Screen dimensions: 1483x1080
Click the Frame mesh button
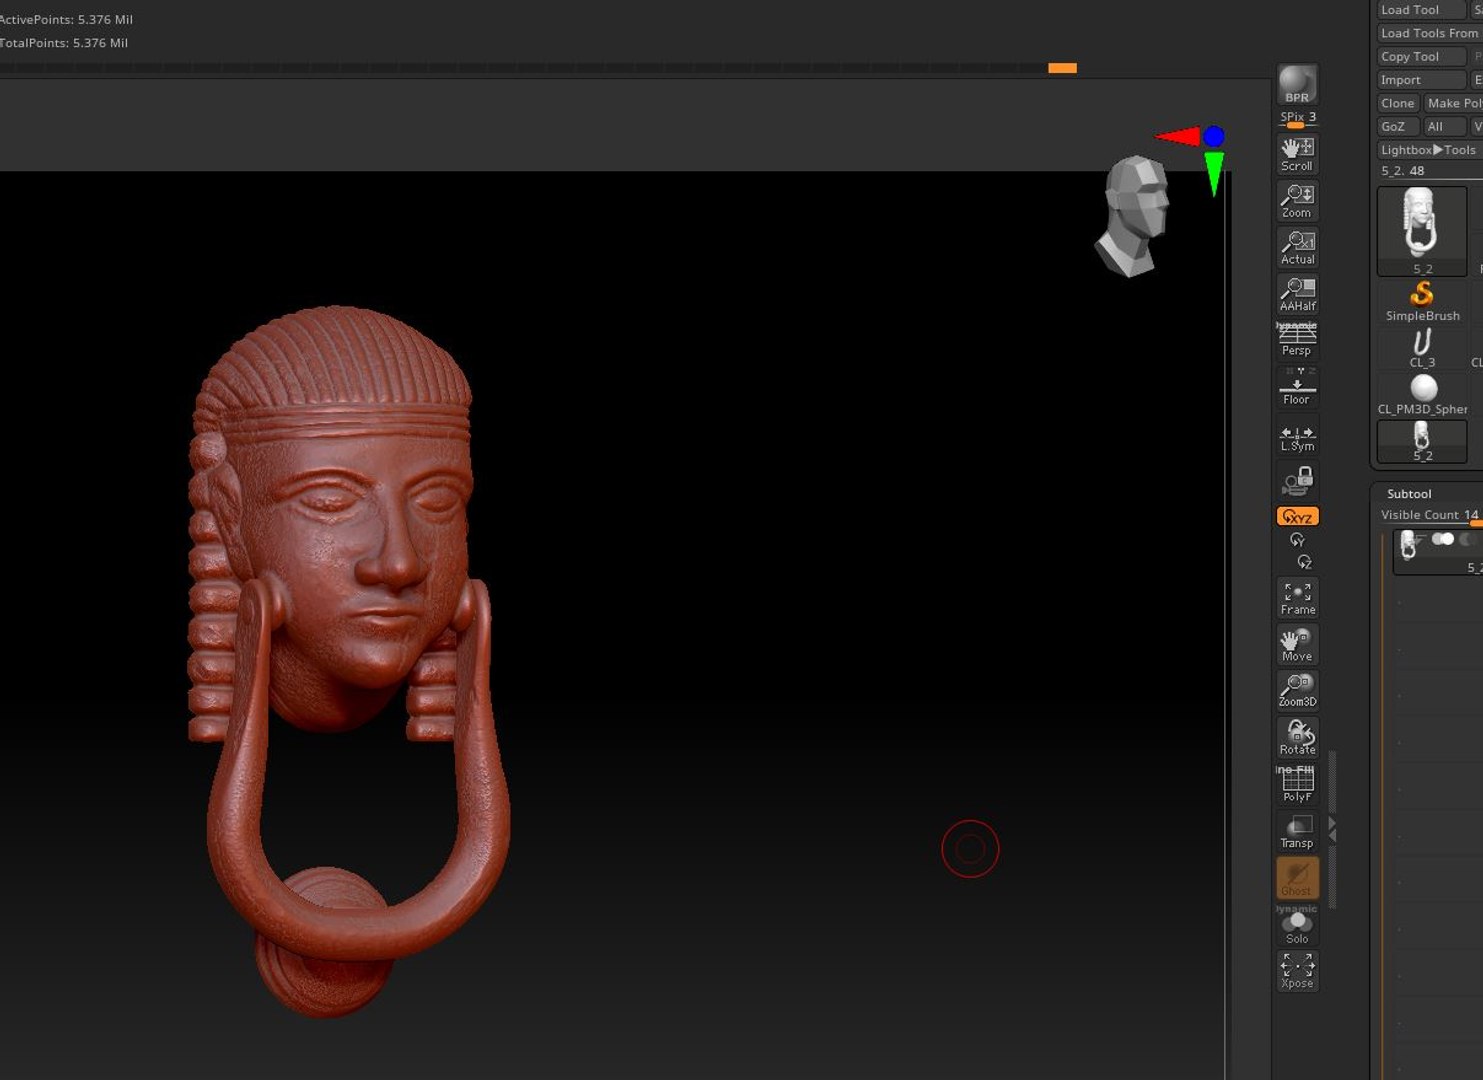coord(1297,598)
